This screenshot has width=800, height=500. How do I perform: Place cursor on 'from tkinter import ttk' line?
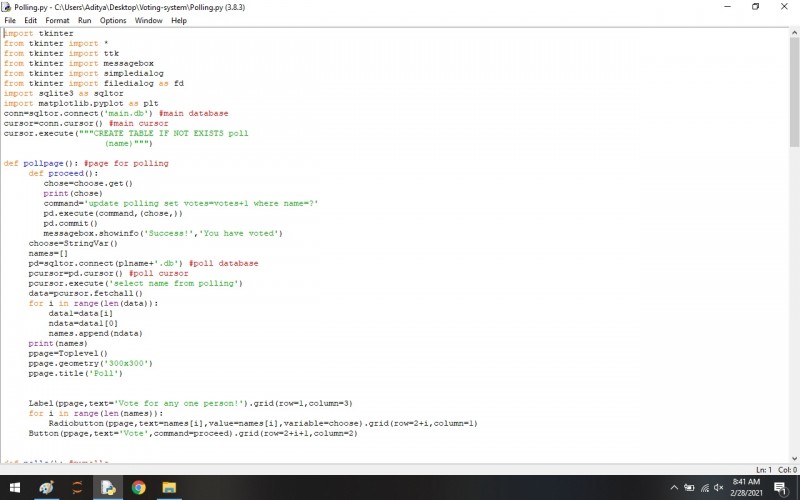[x=61, y=53]
